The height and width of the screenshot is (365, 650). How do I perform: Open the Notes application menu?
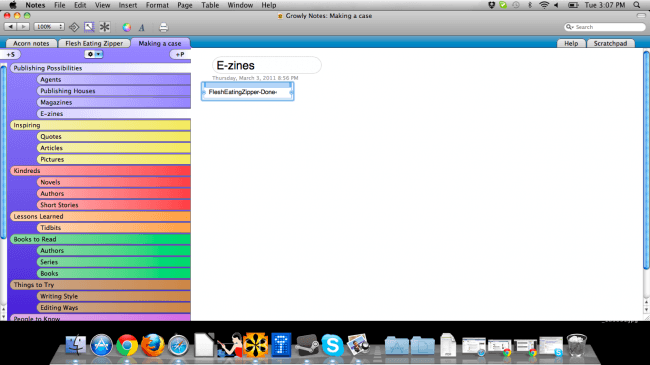pos(35,5)
